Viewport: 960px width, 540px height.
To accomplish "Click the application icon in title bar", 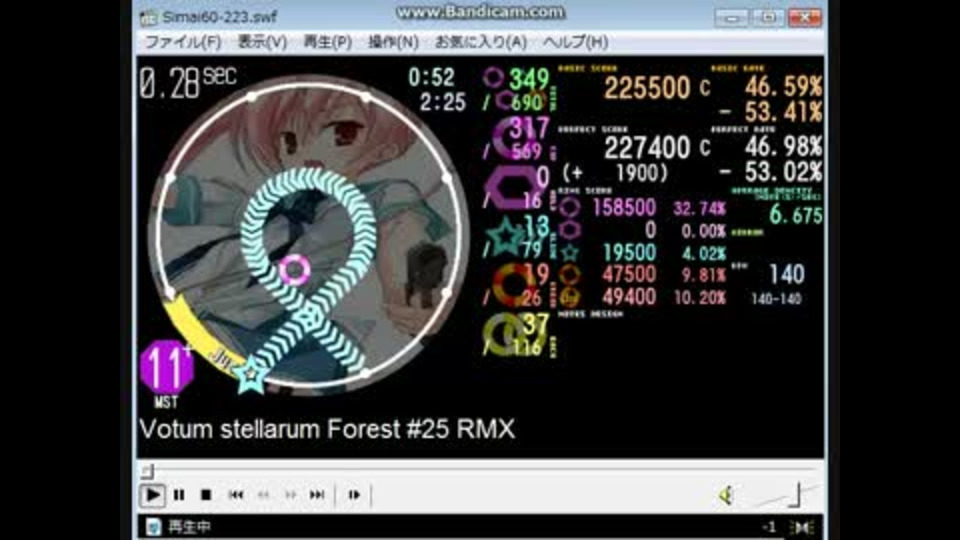I will pyautogui.click(x=148, y=17).
